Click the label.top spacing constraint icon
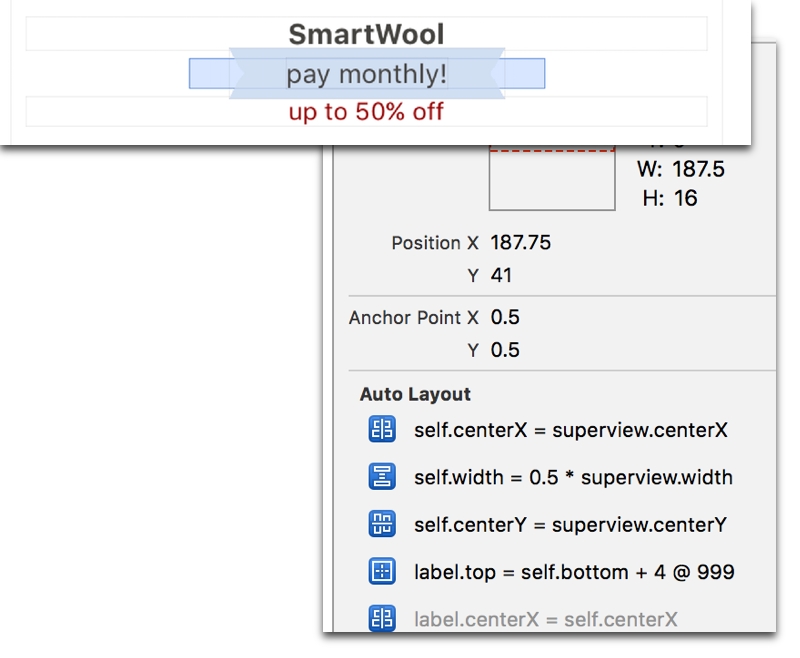800x658 pixels. tap(382, 572)
